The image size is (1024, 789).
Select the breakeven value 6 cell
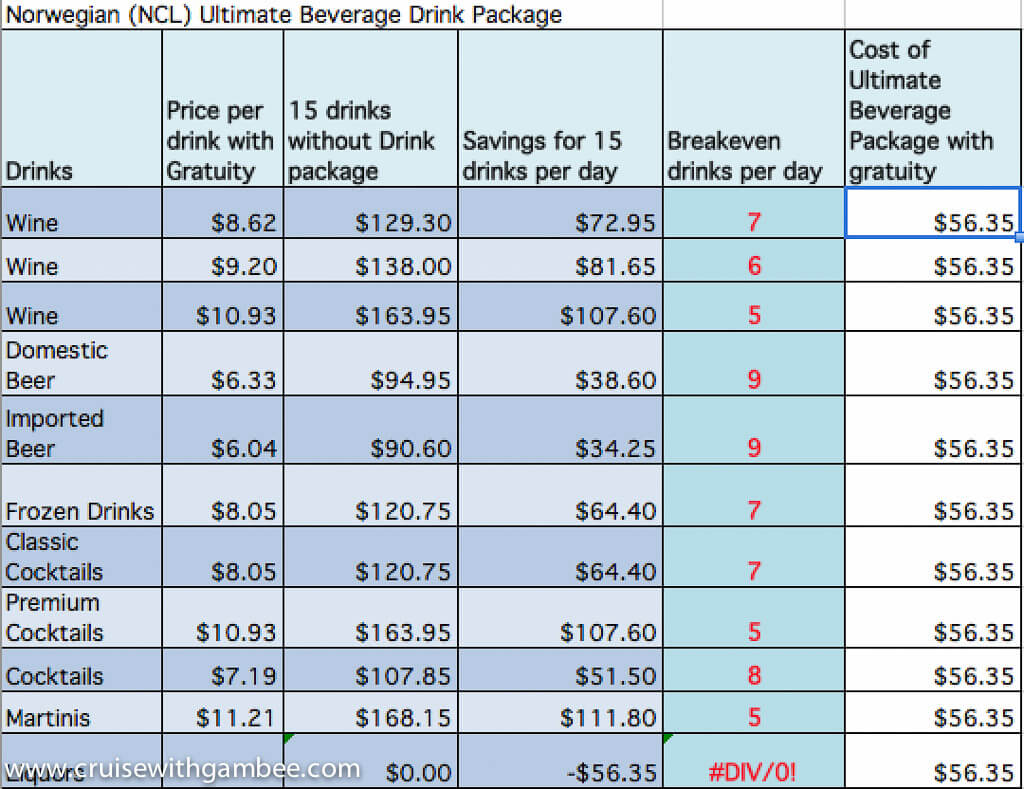pyautogui.click(x=754, y=260)
